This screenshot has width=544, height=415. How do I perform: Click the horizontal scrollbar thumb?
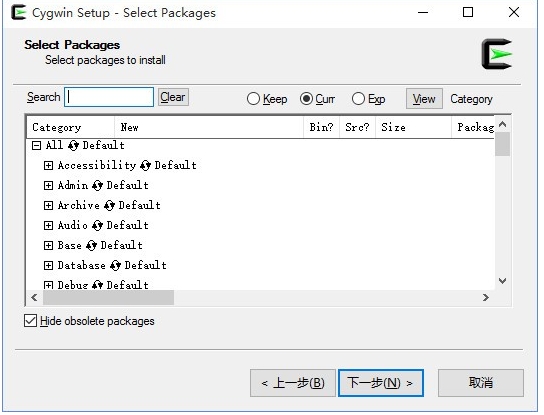108,298
